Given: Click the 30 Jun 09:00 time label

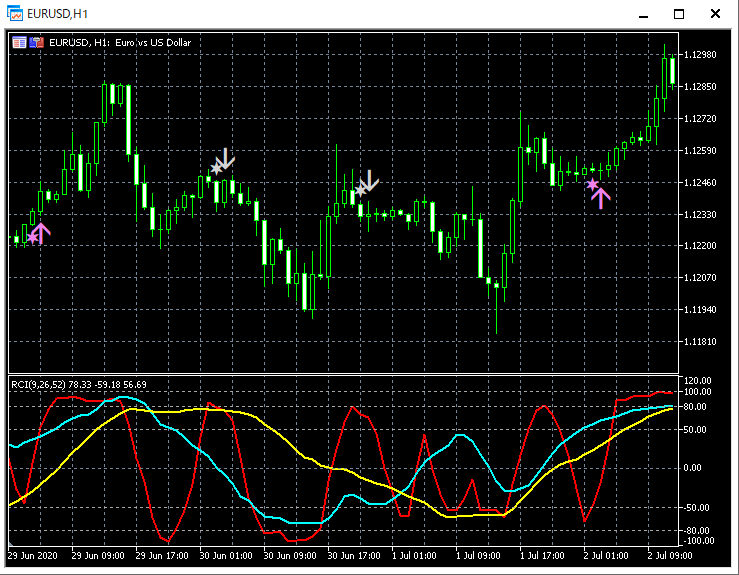Looking at the screenshot, I should 290,556.
